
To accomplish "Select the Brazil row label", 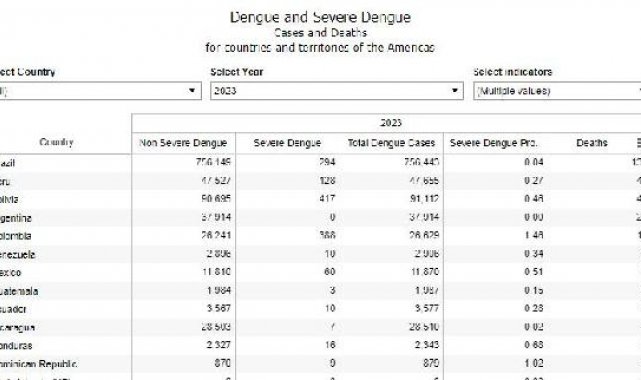I will (x=7, y=163).
